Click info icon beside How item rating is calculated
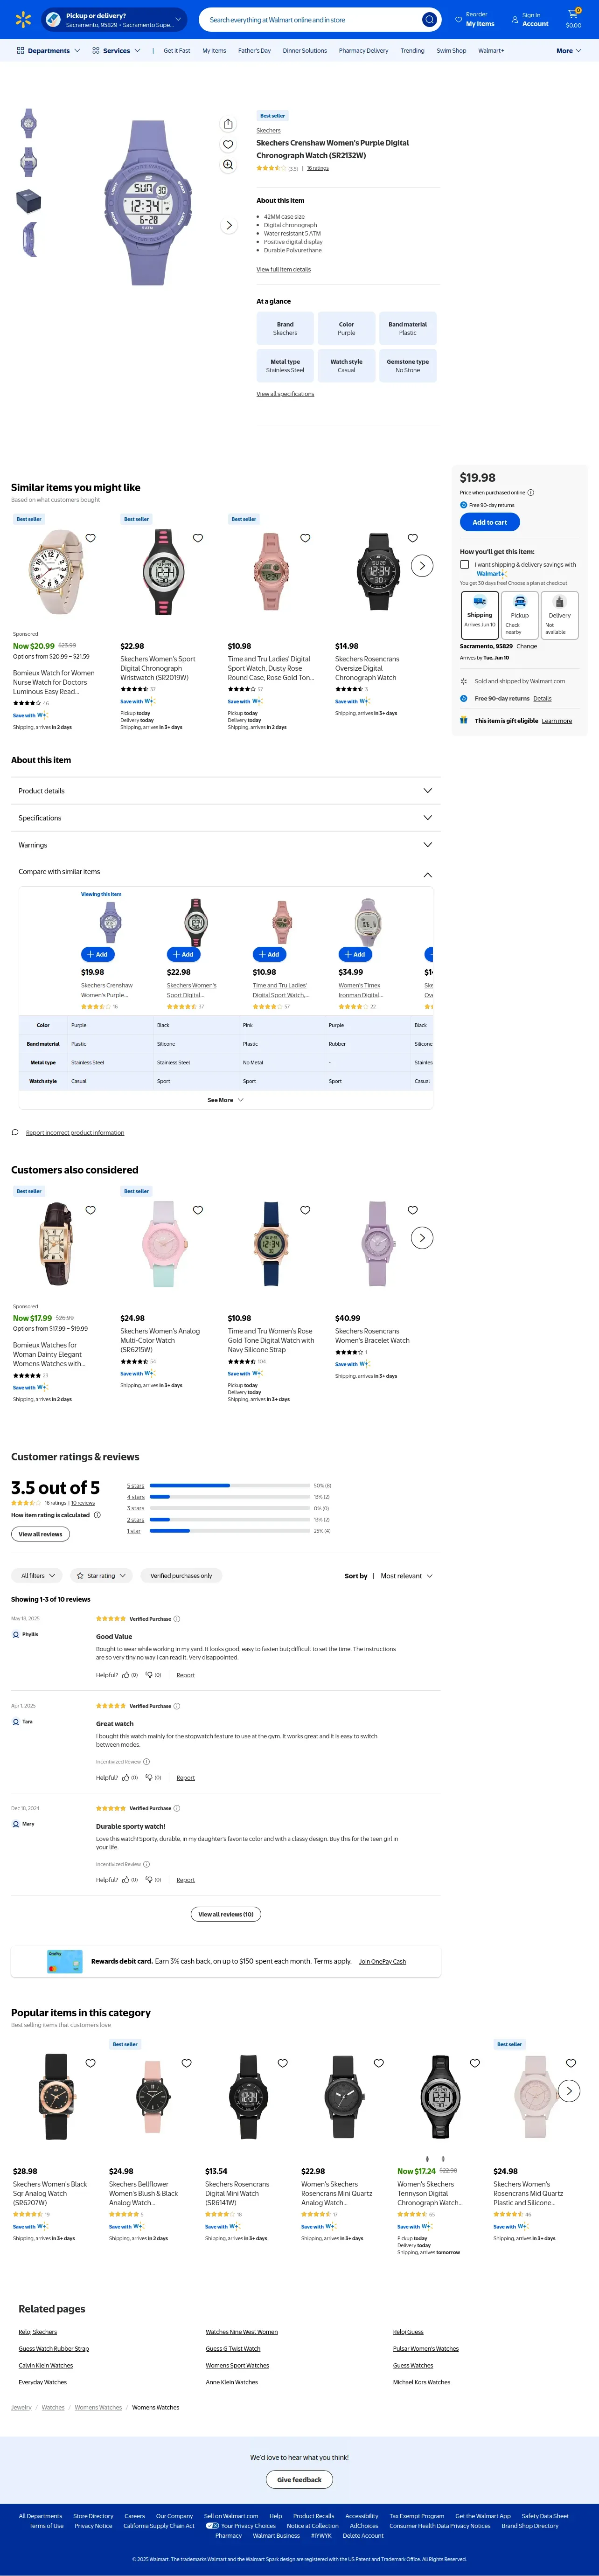This screenshot has width=599, height=2576. pyautogui.click(x=97, y=1515)
